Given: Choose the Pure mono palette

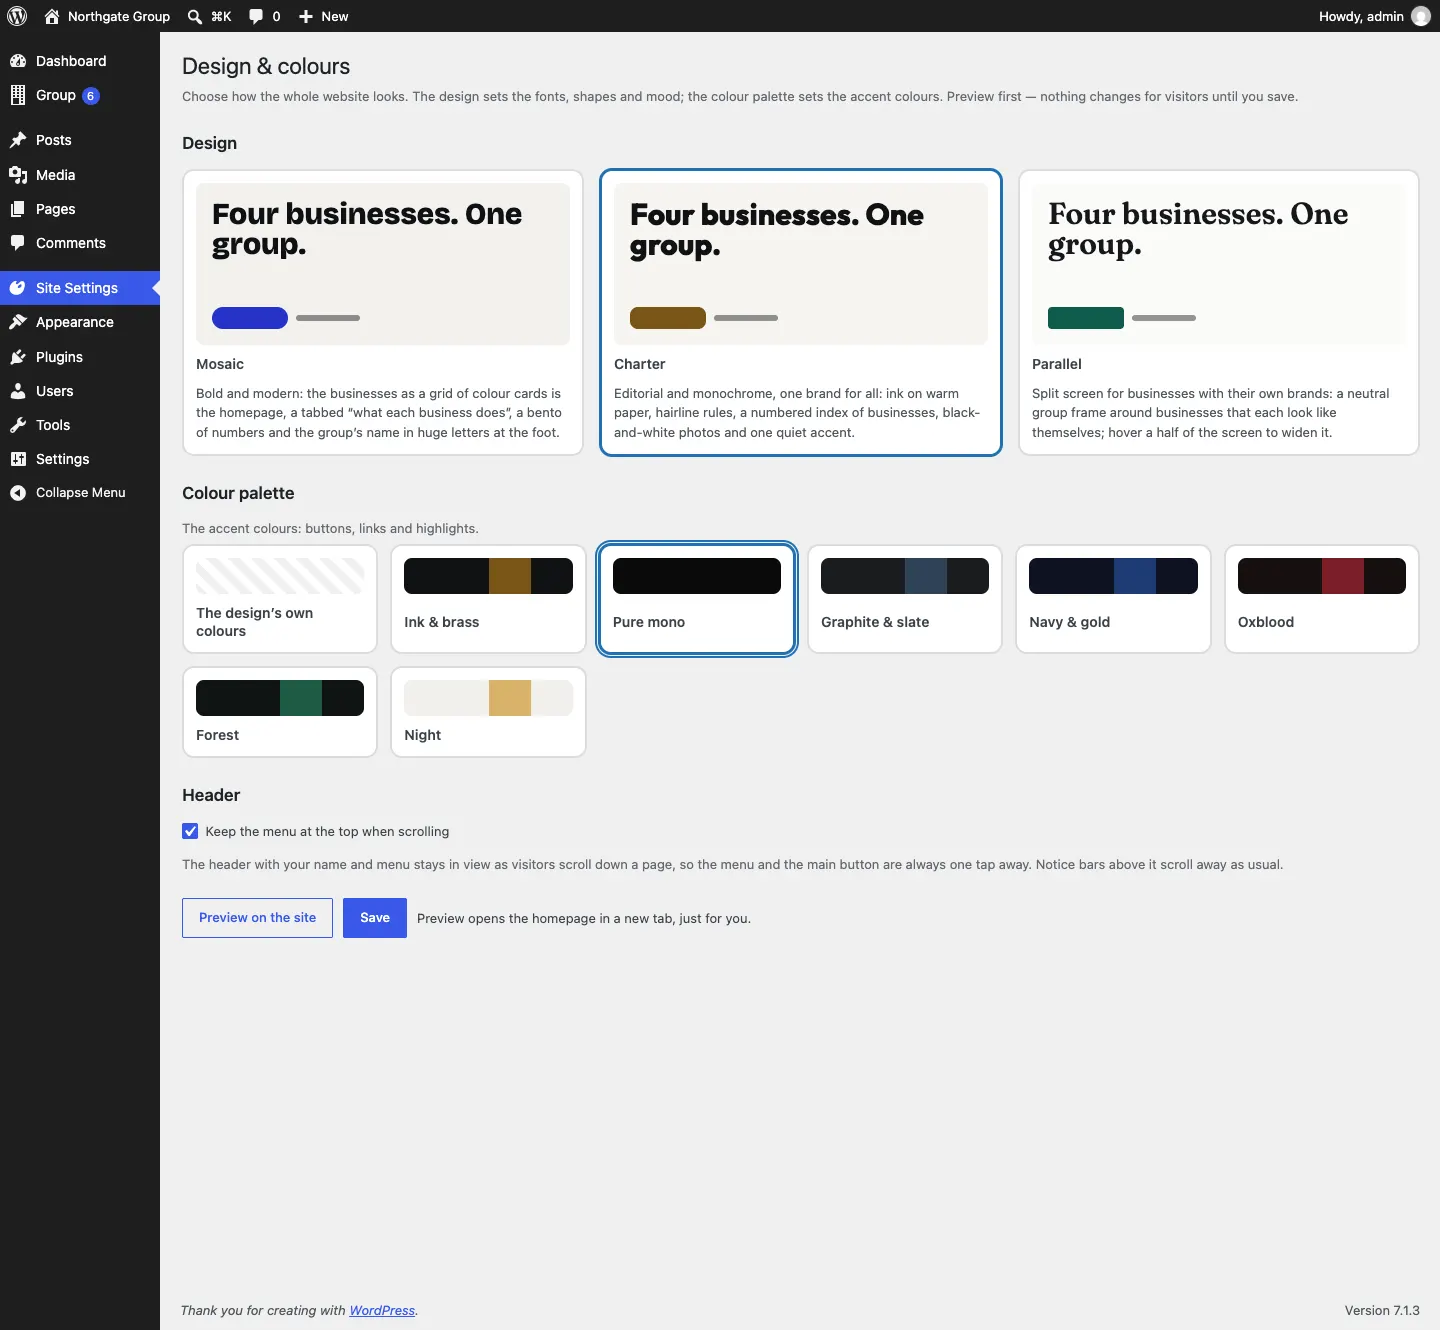Looking at the screenshot, I should (x=697, y=599).
